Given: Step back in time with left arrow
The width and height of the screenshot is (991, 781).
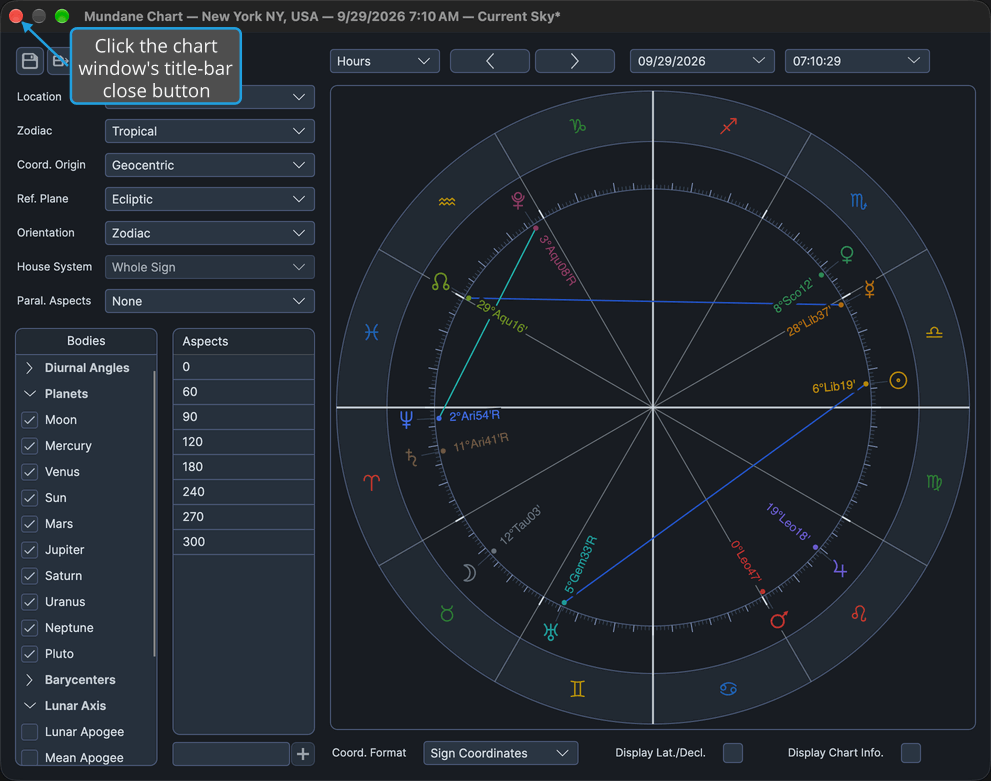Looking at the screenshot, I should click(489, 61).
